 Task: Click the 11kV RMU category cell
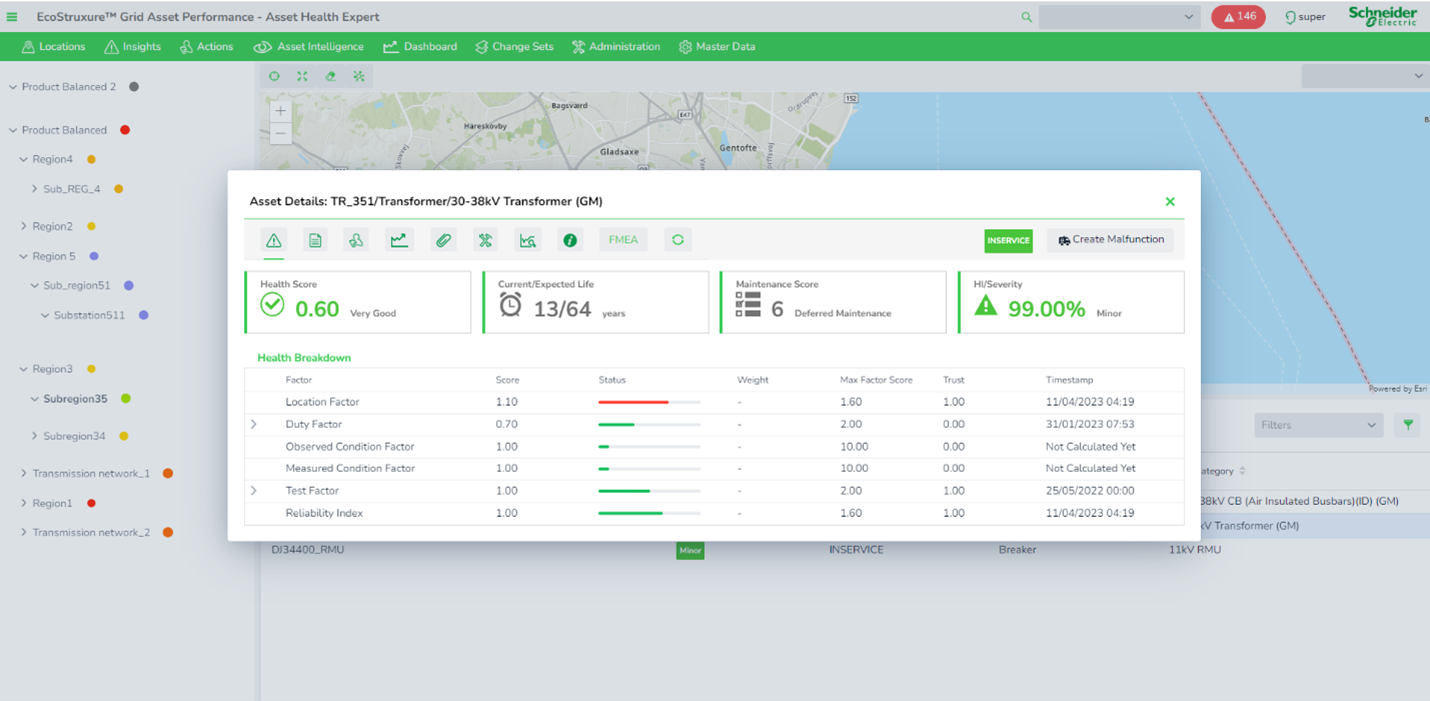[x=1195, y=550]
